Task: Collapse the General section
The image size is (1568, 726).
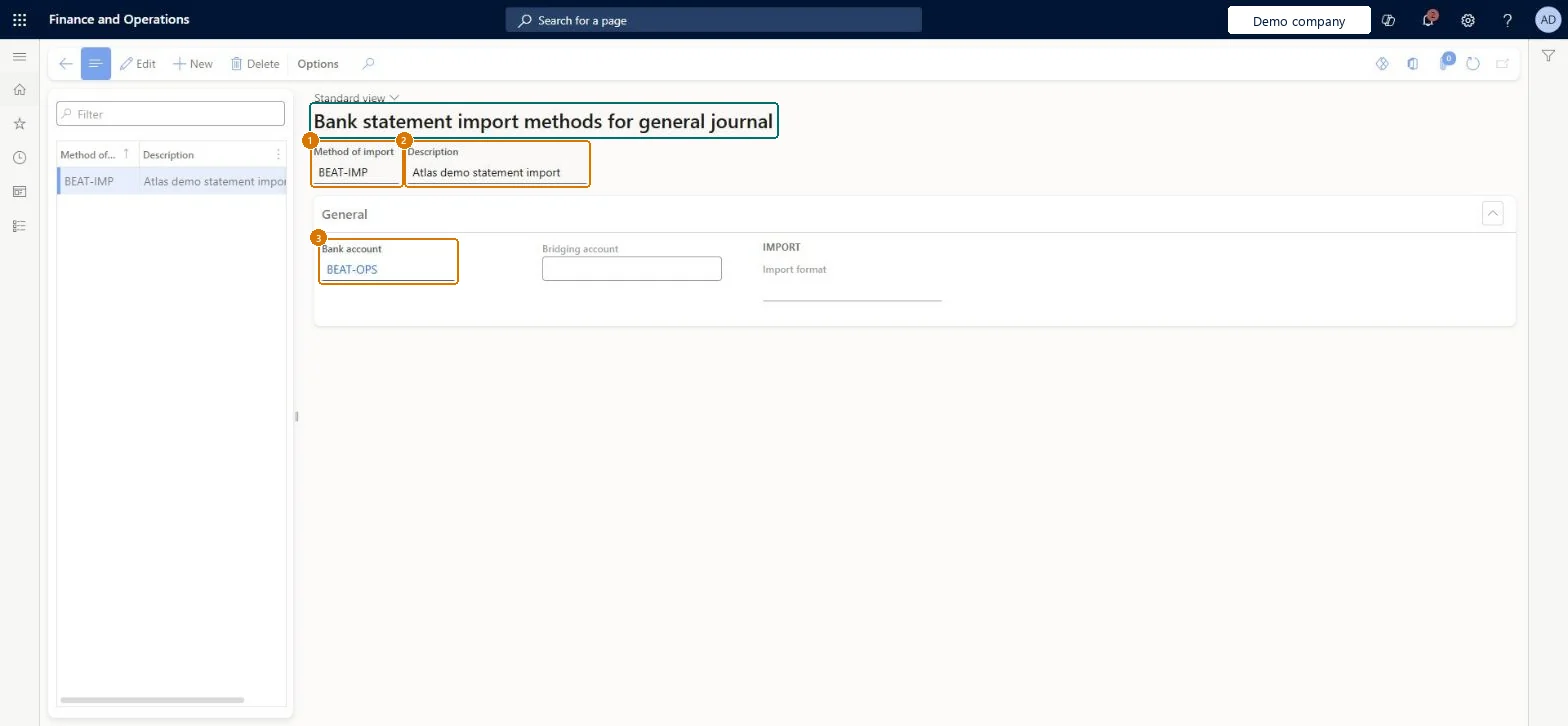Action: (x=1492, y=213)
